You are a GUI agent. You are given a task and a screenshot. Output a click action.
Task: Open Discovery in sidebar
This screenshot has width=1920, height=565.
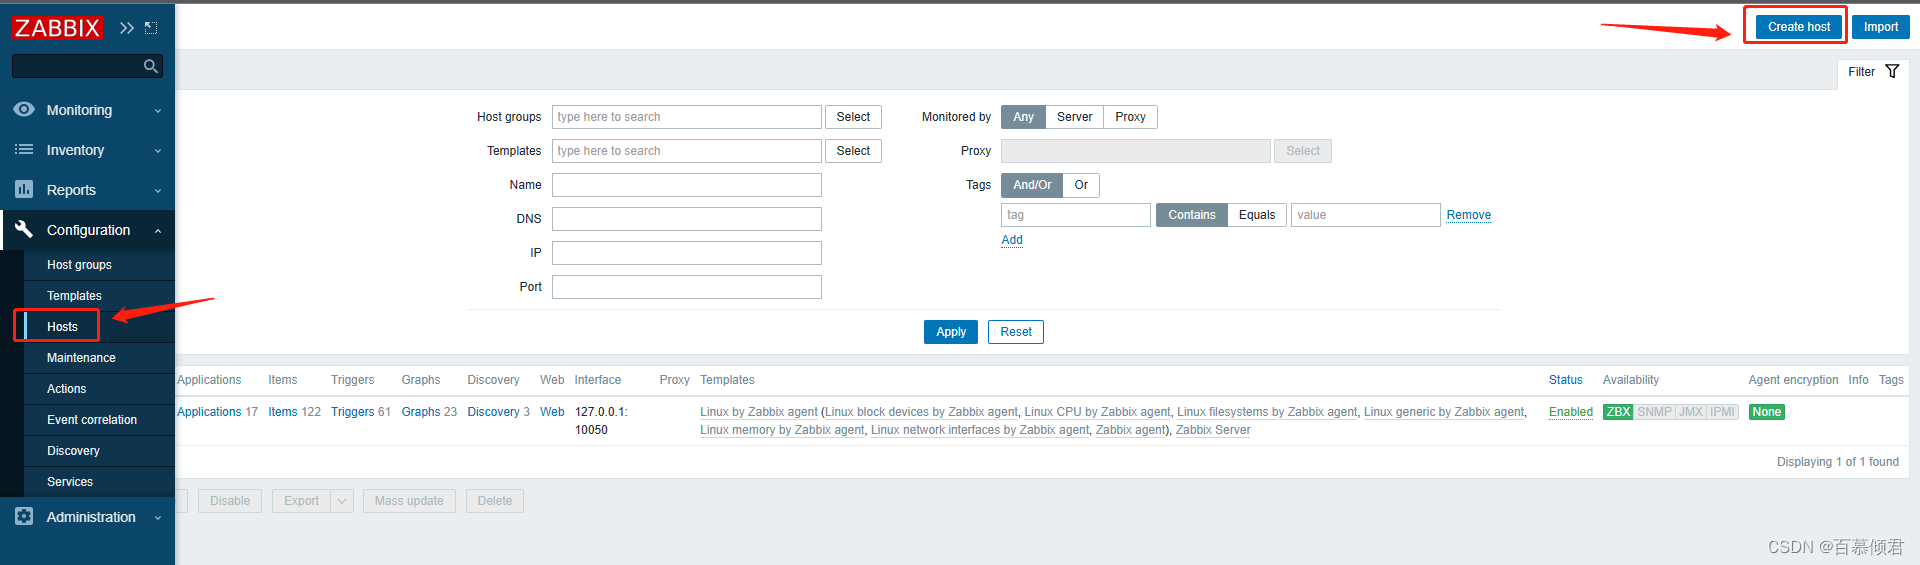pos(73,451)
